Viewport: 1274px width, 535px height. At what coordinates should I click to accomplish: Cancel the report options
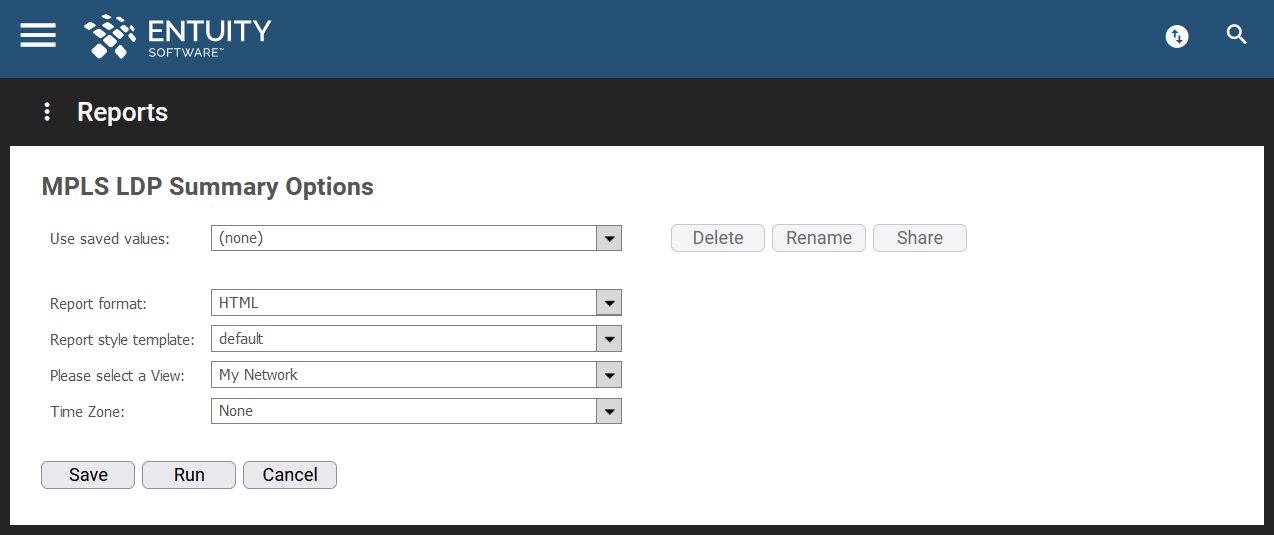(290, 475)
